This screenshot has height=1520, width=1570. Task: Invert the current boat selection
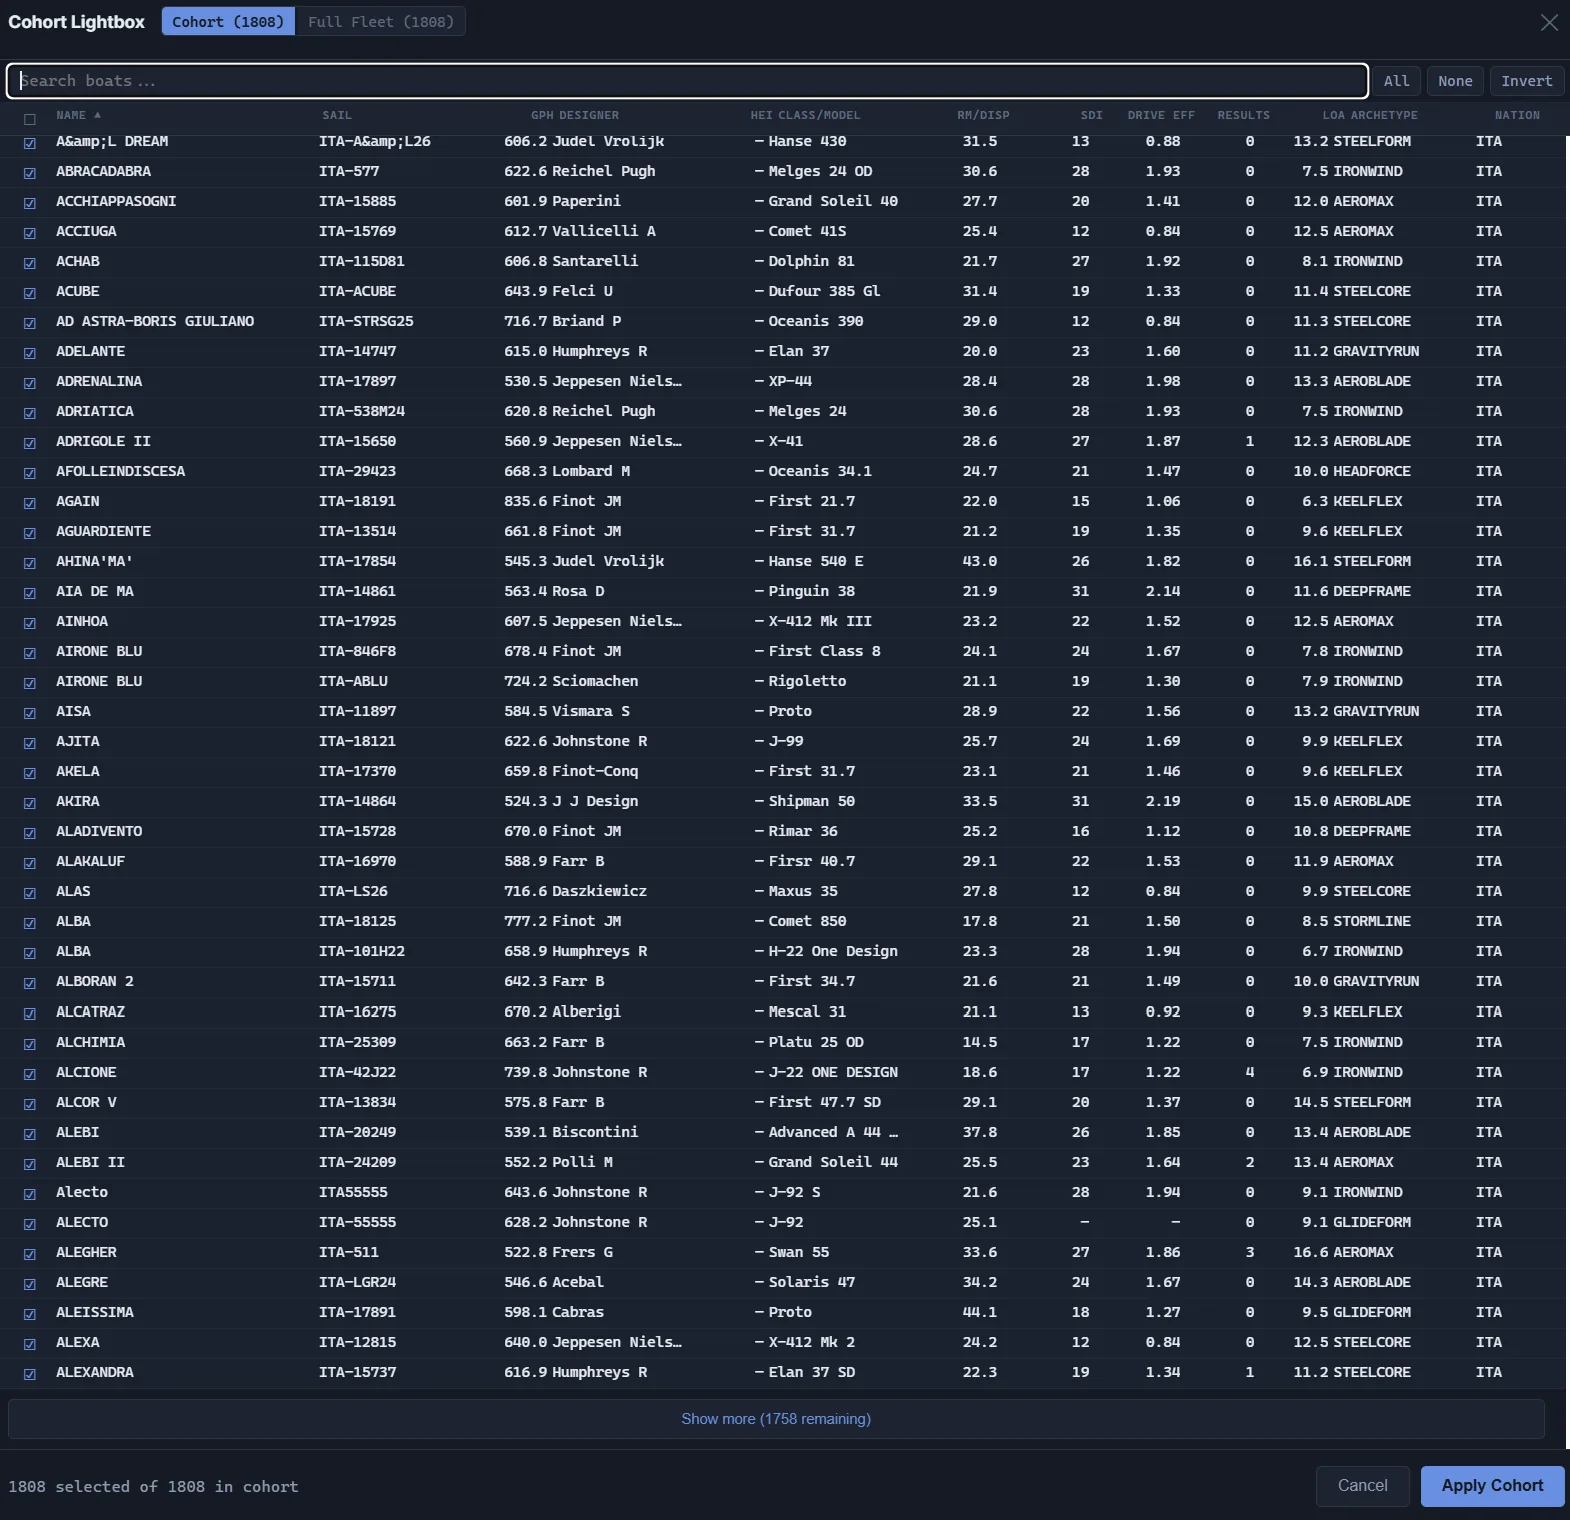pyautogui.click(x=1526, y=81)
